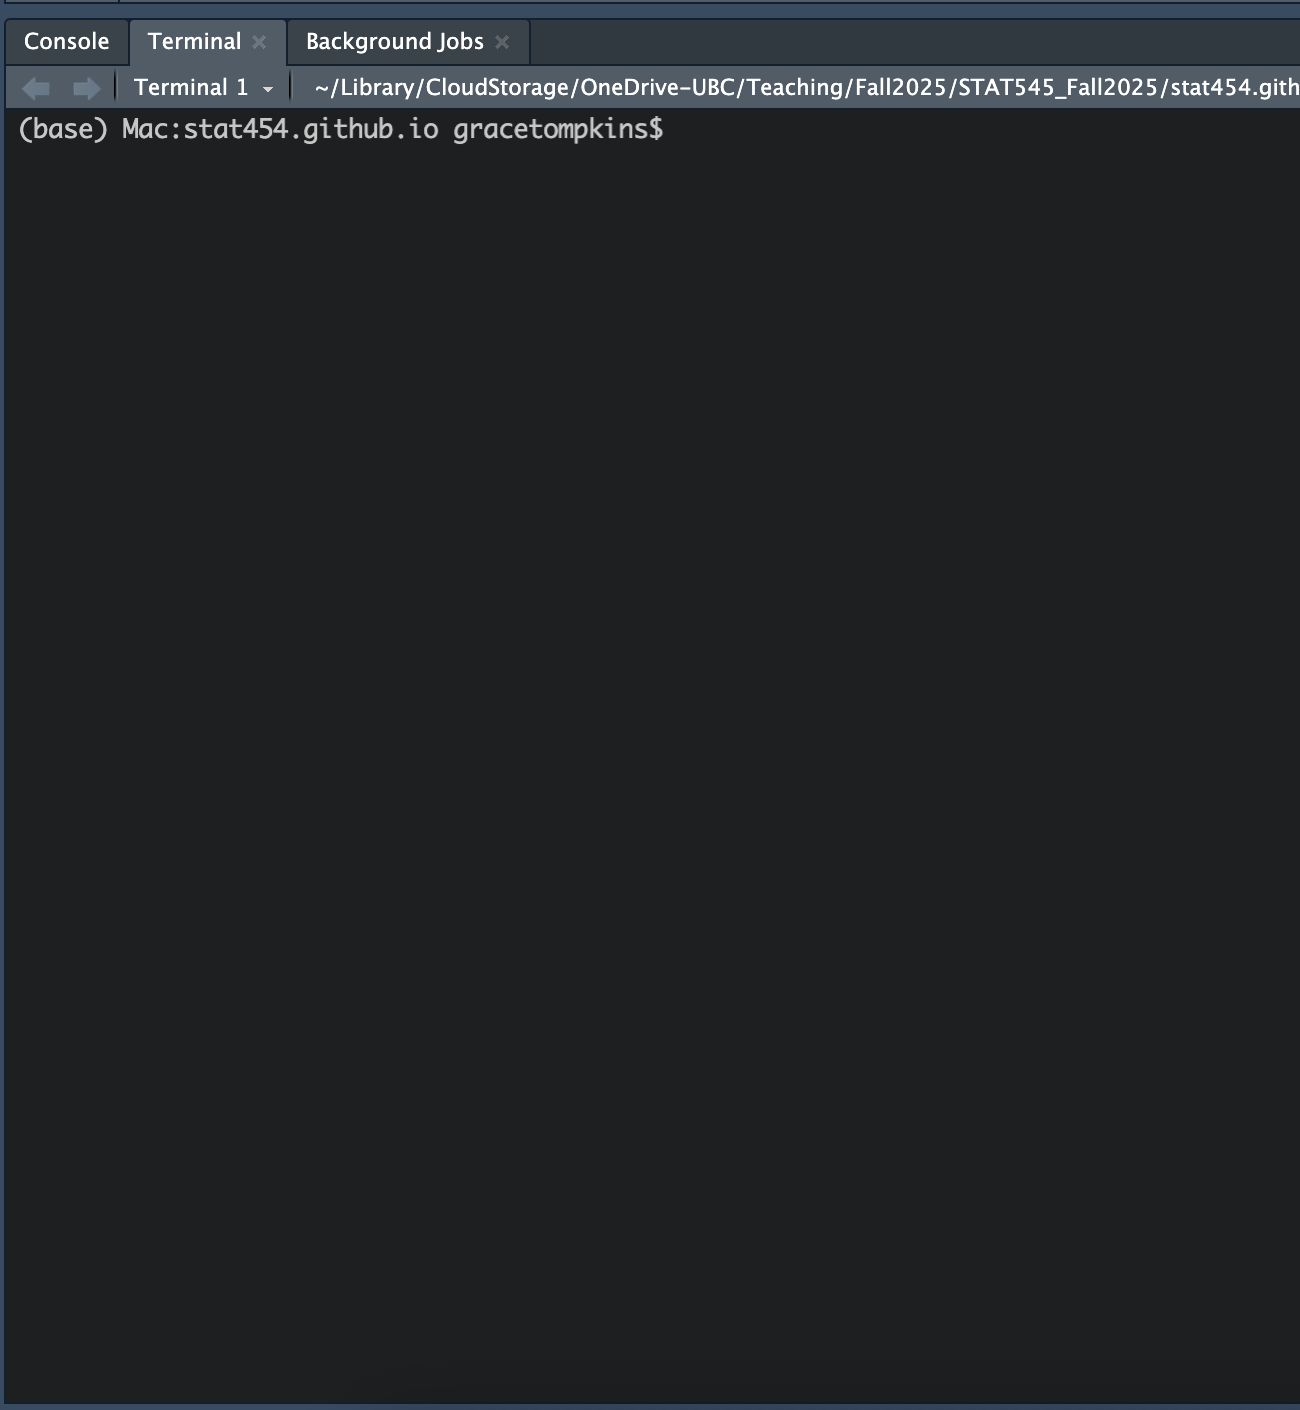
Task: Click the Teaching segment in the path
Action: pos(793,88)
